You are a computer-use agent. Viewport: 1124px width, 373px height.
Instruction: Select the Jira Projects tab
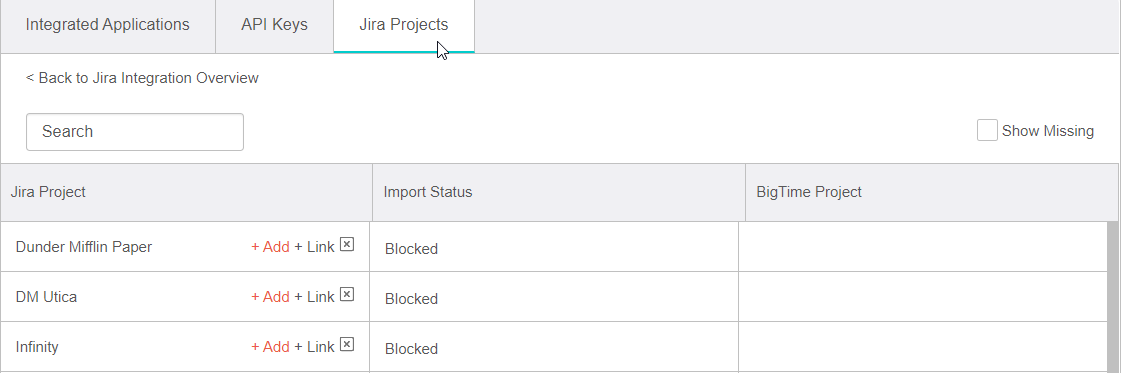tap(404, 25)
